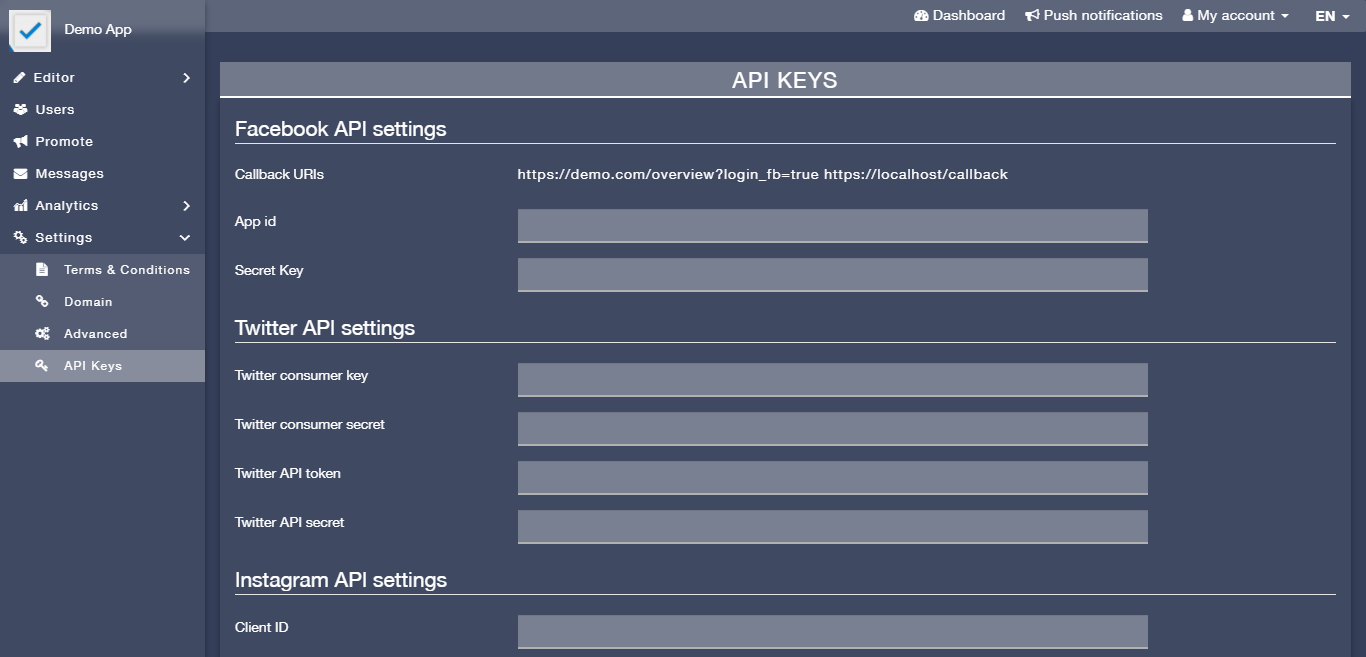Expand the Editor submenu chevron
Image resolution: width=1366 pixels, height=657 pixels.
(186, 78)
